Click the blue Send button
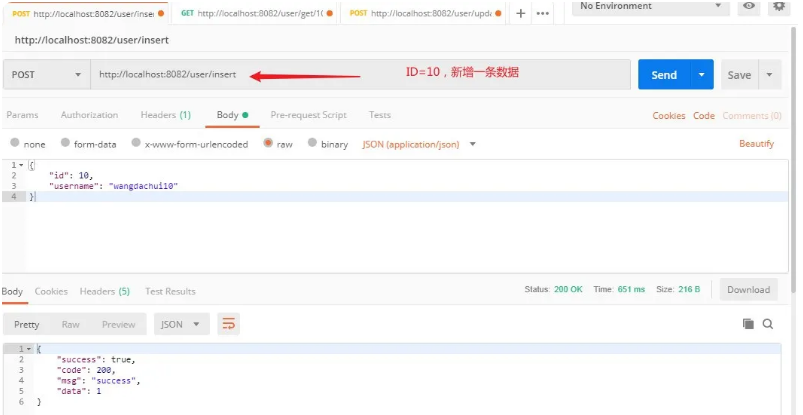Screen dimensions: 803x415 [664, 75]
